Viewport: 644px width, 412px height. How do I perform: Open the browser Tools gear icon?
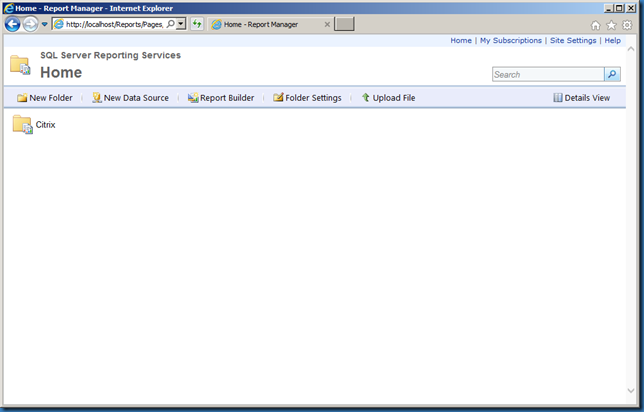tap(627, 25)
